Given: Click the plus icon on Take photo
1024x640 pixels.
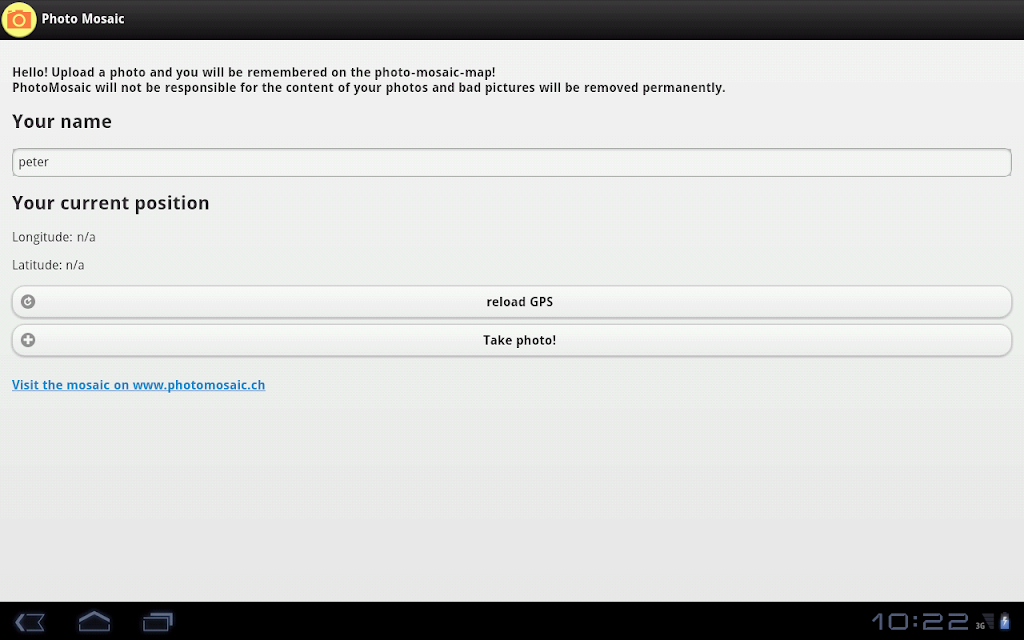Looking at the screenshot, I should tap(28, 340).
